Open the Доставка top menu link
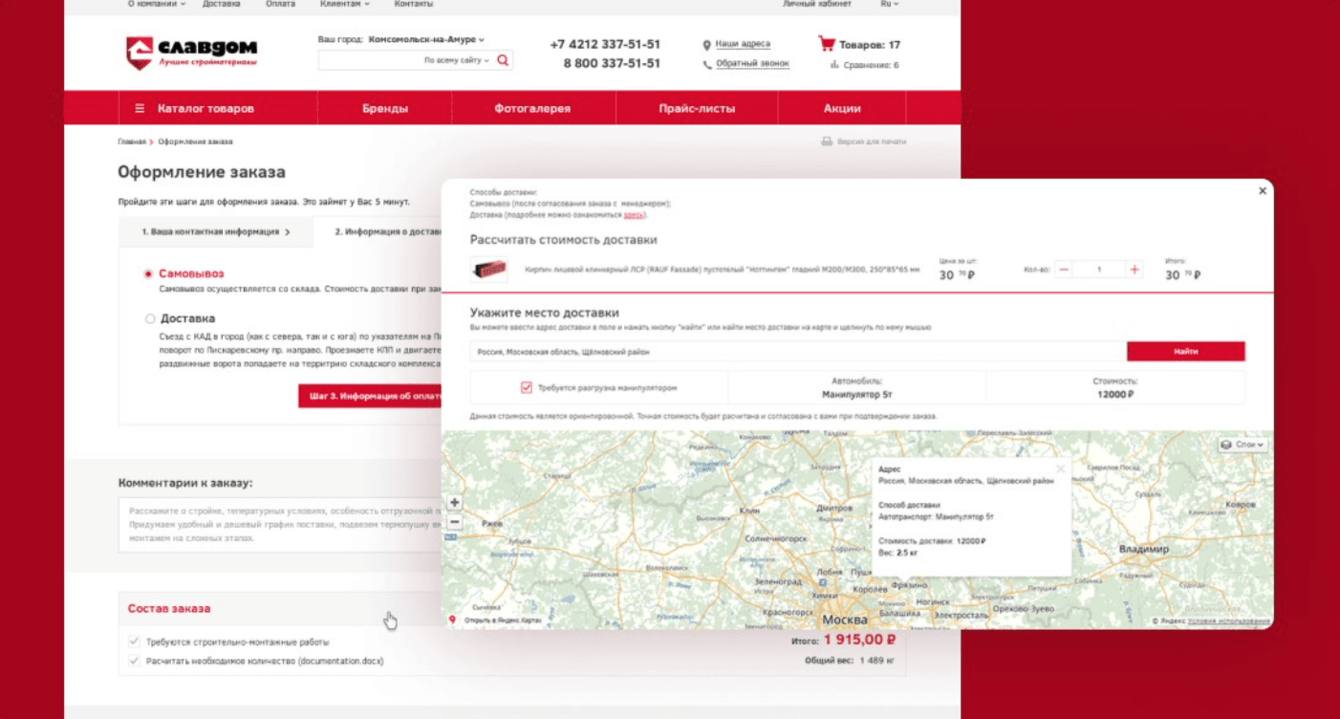Viewport: 1340px width, 719px height. (x=221, y=4)
